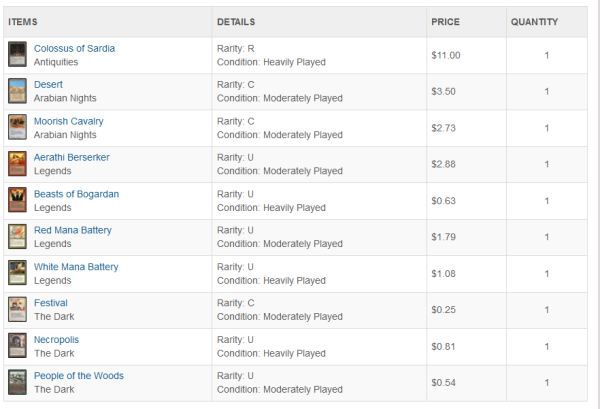Open the Necropolis card image

pos(16,346)
